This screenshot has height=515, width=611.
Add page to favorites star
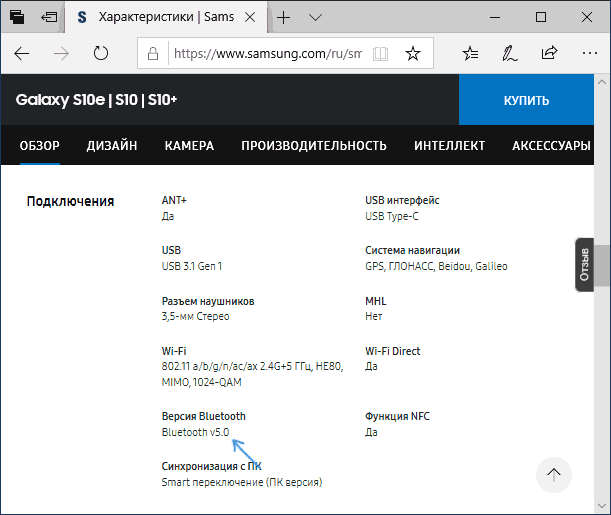[413, 53]
